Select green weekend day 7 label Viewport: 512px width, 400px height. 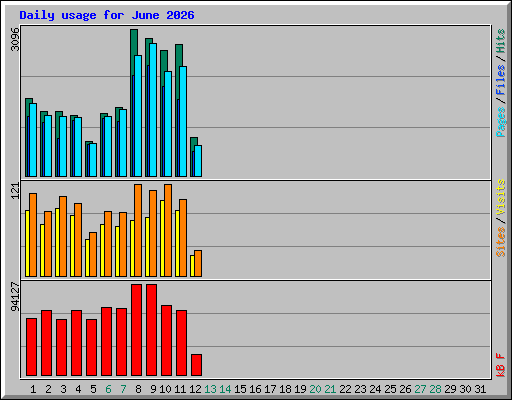pos(123,389)
